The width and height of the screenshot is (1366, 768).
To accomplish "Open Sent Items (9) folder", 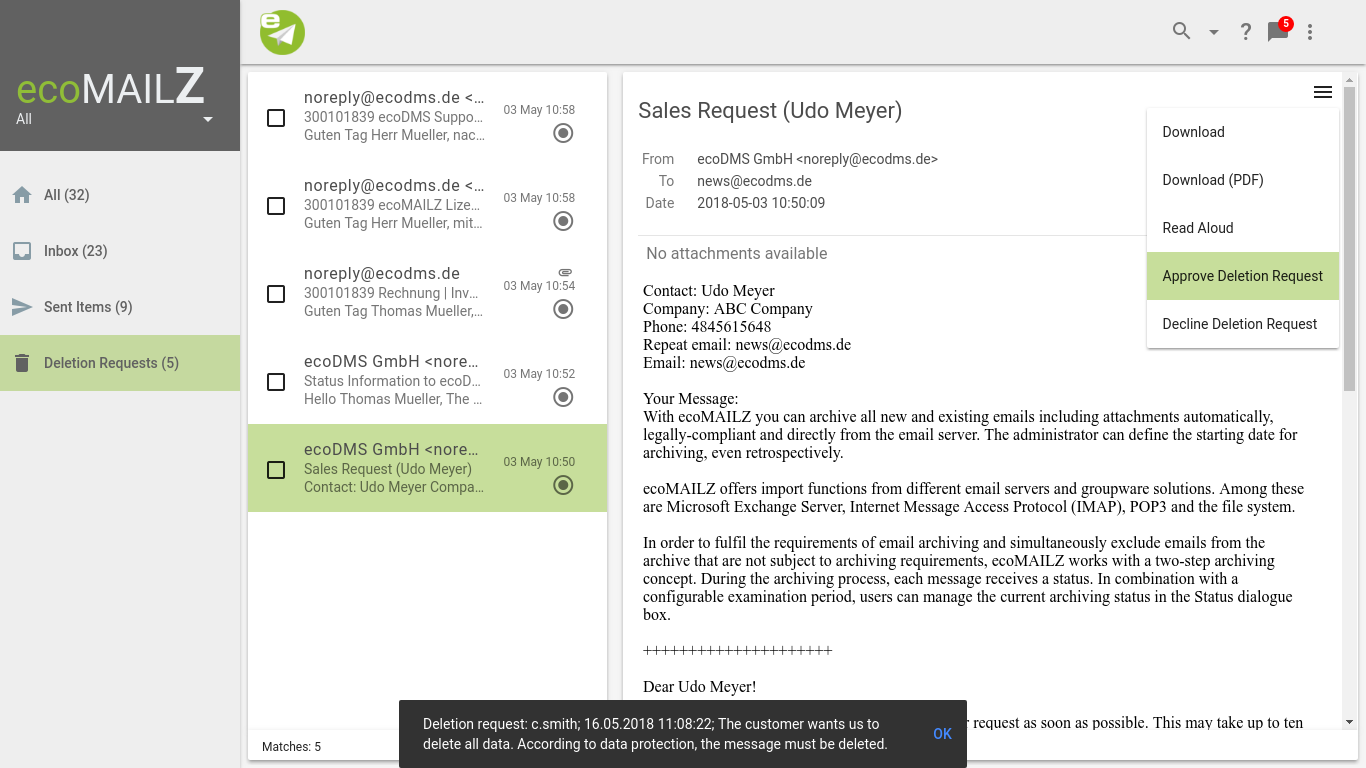I will [x=120, y=307].
